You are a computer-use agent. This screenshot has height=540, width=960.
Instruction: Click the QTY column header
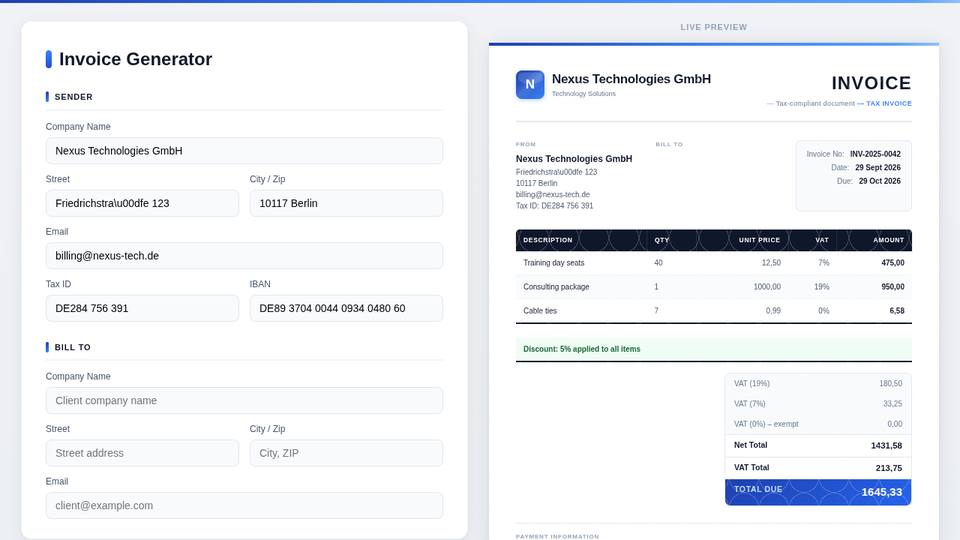(661, 240)
